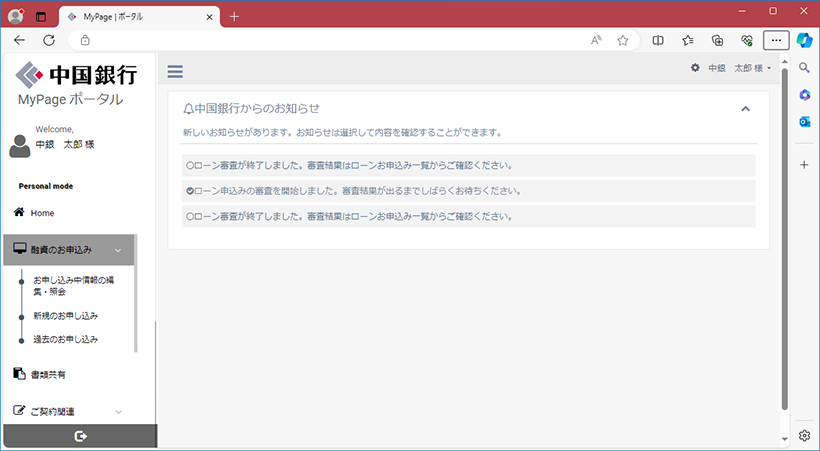The width and height of the screenshot is (820, 451).
Task: Collapse the 融資のお申込み menu
Action: pos(118,250)
